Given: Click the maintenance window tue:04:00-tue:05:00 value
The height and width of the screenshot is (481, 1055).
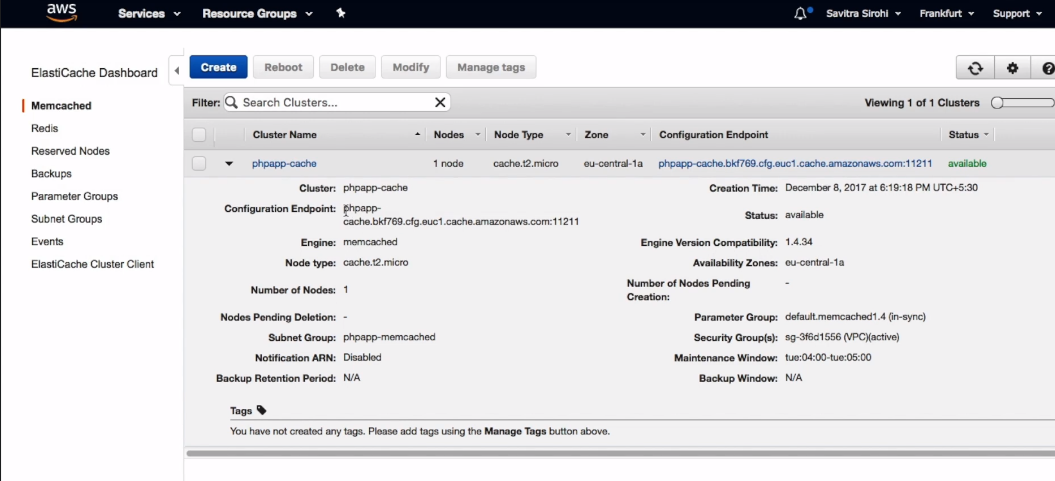Looking at the screenshot, I should click(828, 358).
